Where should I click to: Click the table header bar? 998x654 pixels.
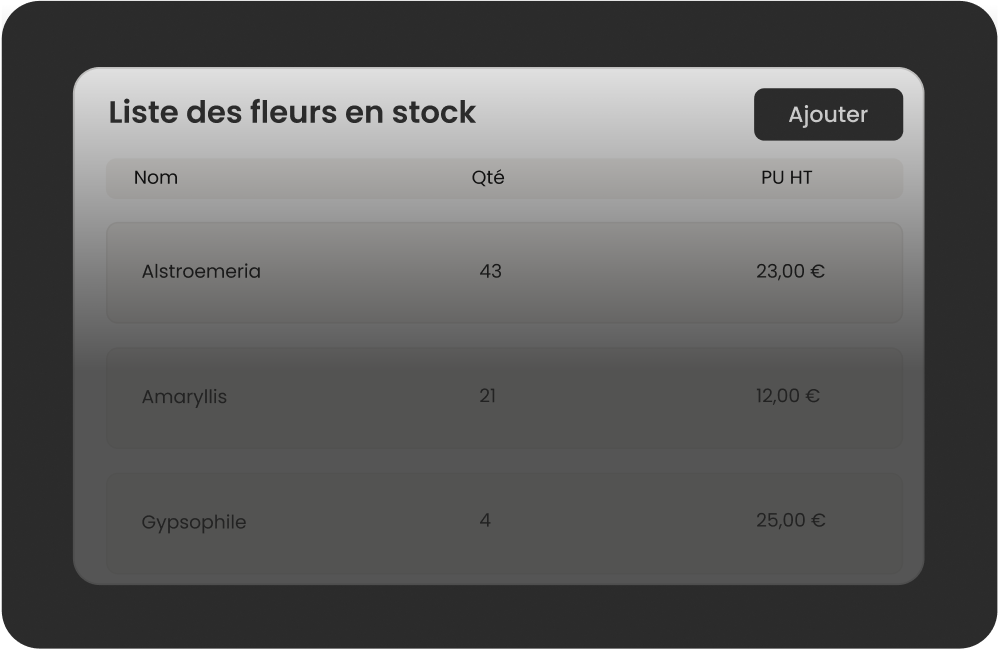click(504, 179)
